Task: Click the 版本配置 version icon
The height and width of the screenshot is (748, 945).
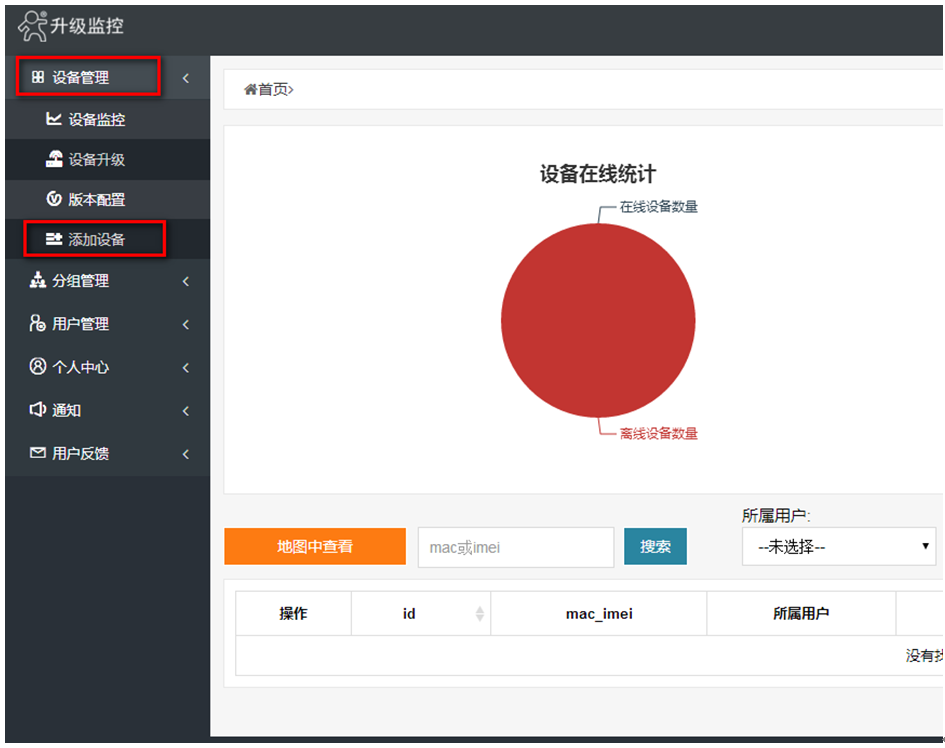Action: pos(54,199)
